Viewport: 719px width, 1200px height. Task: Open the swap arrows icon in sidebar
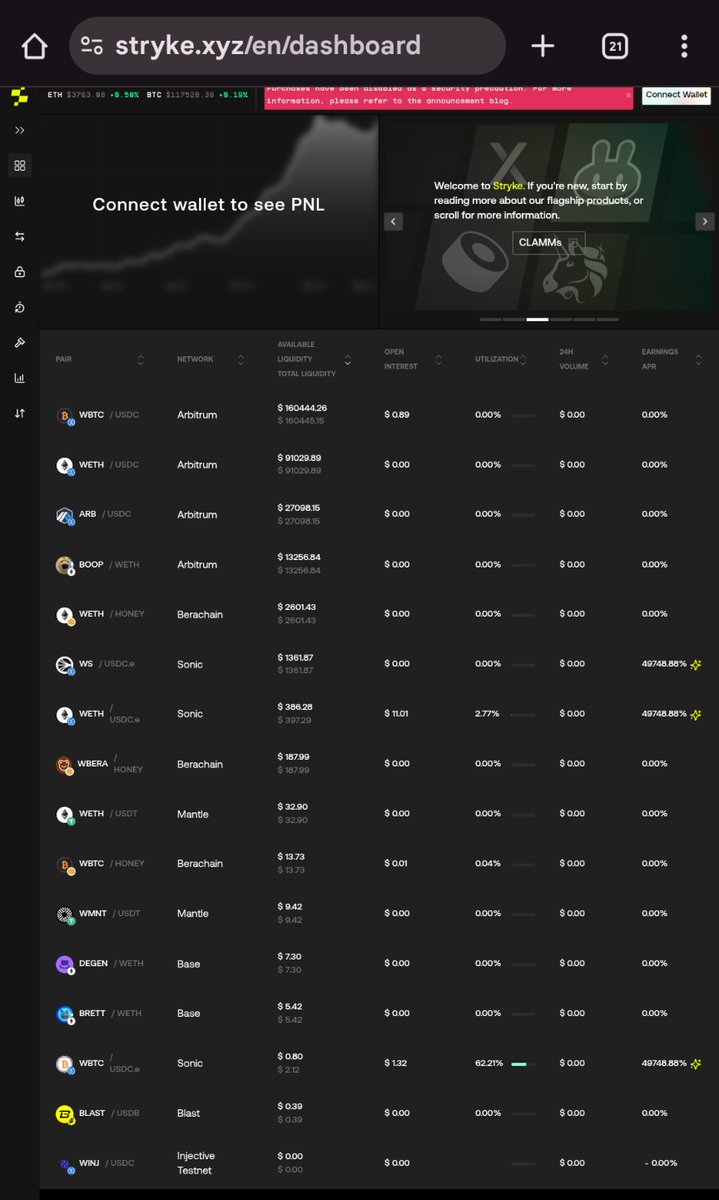pyautogui.click(x=19, y=236)
